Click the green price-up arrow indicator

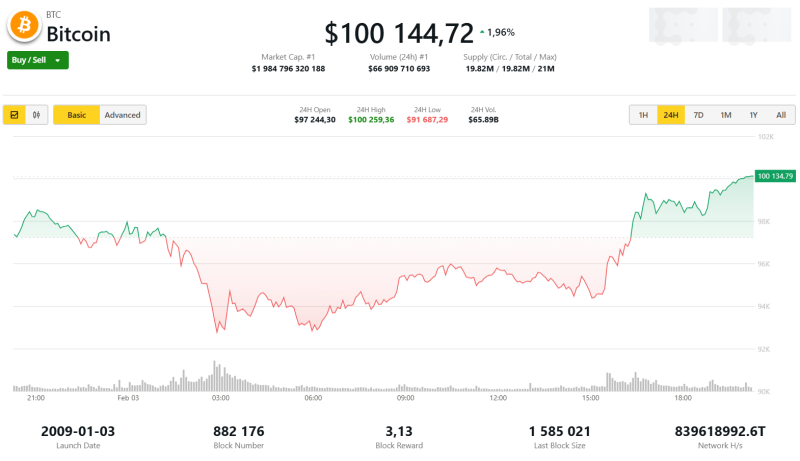pos(482,32)
